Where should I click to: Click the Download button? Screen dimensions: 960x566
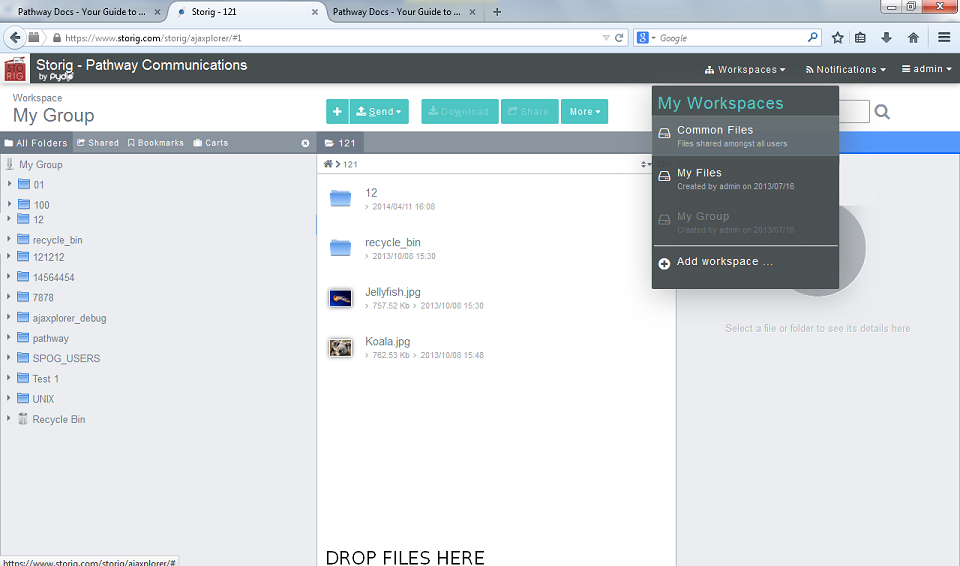coord(459,111)
